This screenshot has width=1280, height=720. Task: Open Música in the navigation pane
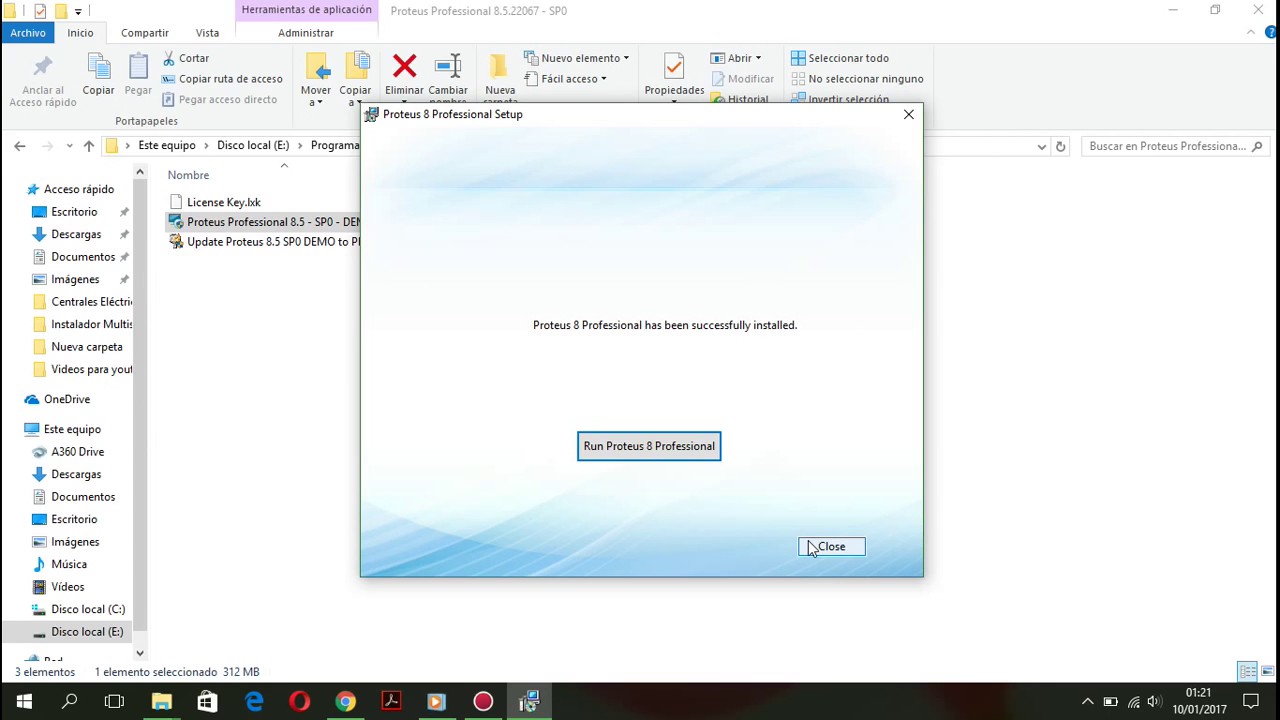(69, 564)
